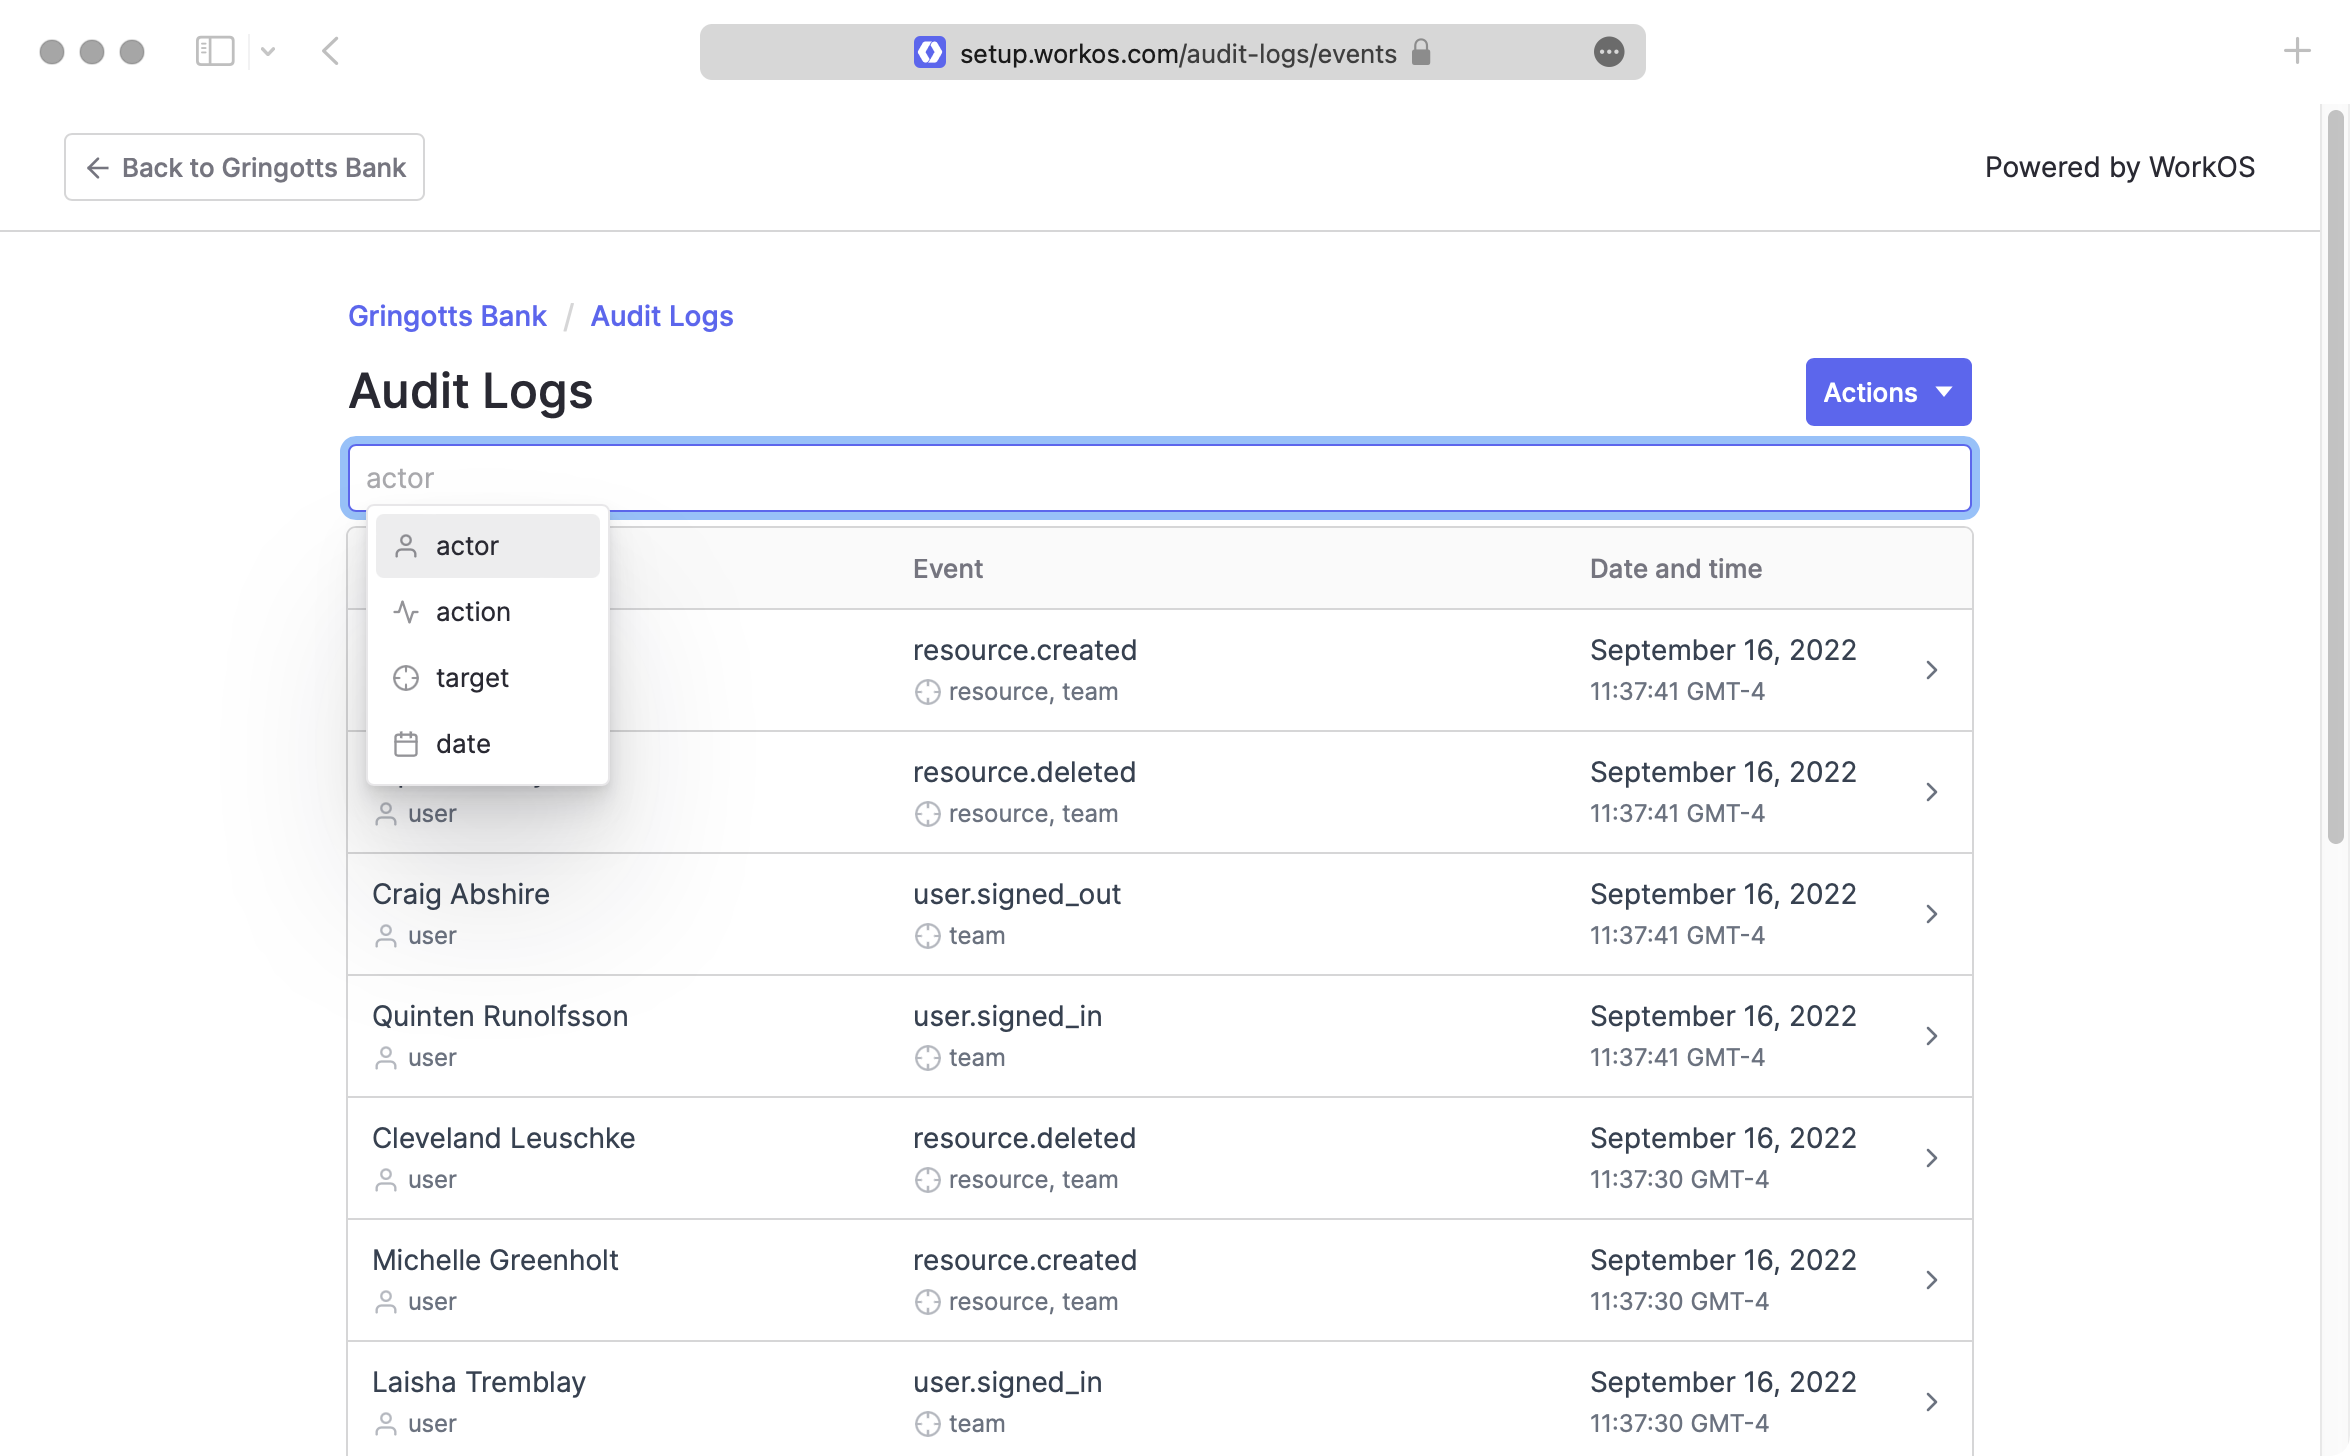Click the actor person icon in dropdown
Image resolution: width=2350 pixels, height=1456 pixels.
tap(406, 546)
